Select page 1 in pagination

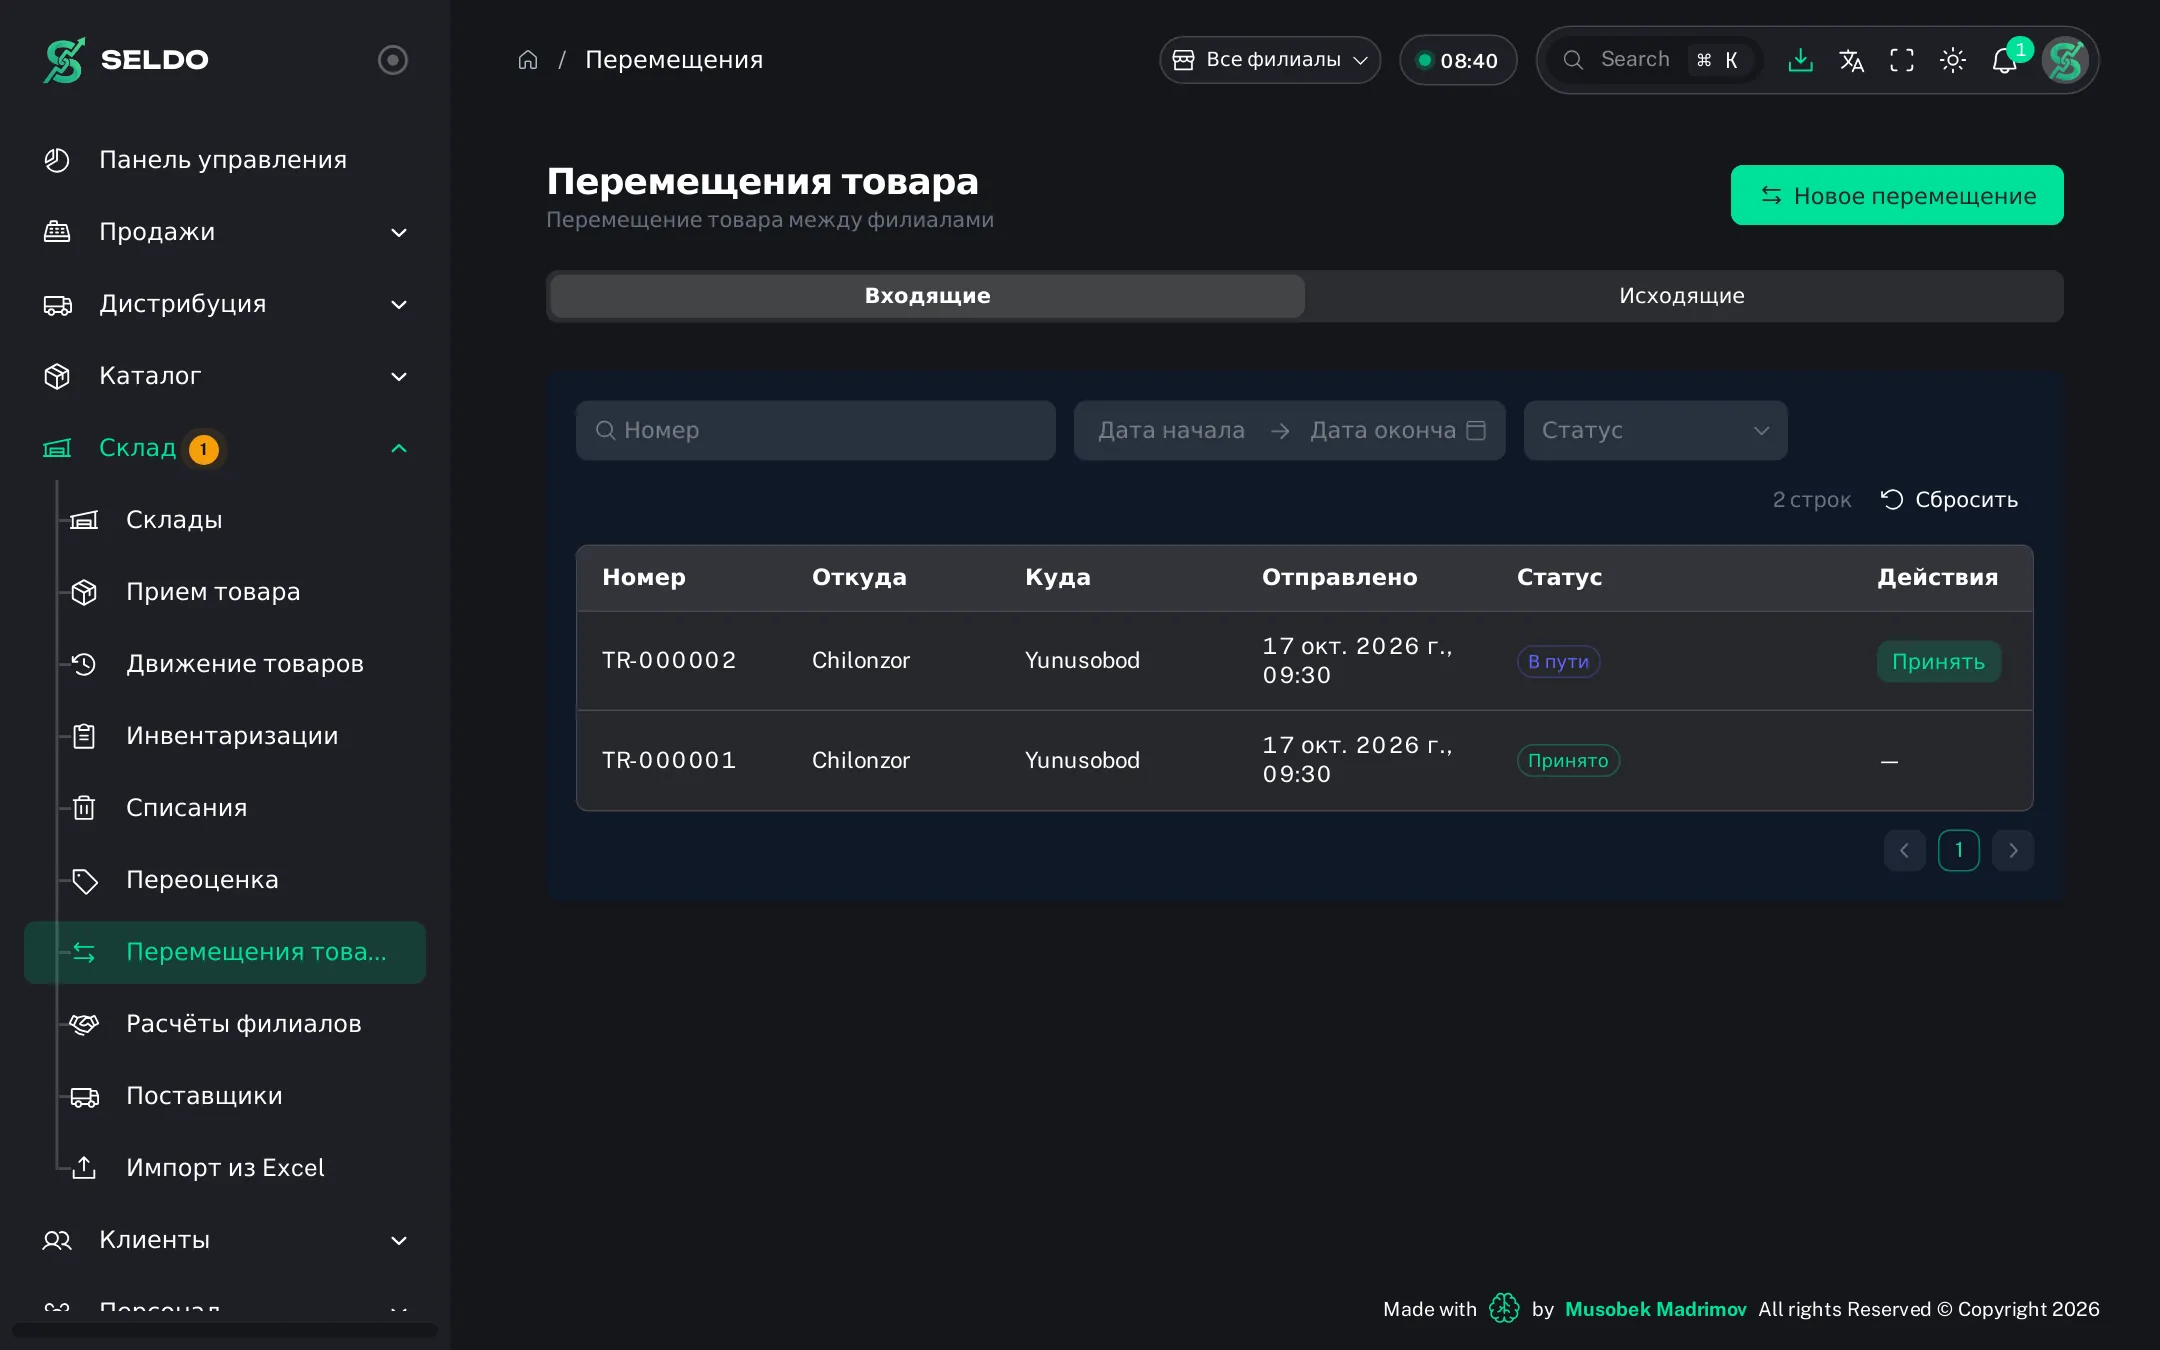1958,851
